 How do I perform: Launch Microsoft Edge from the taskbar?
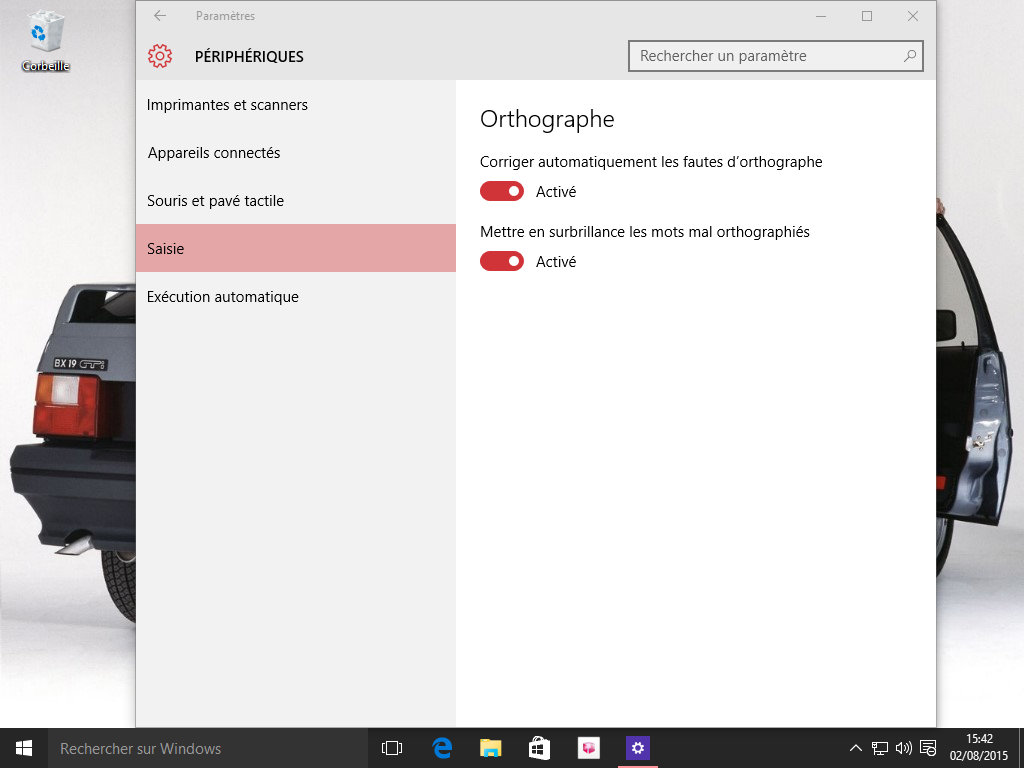pos(441,748)
